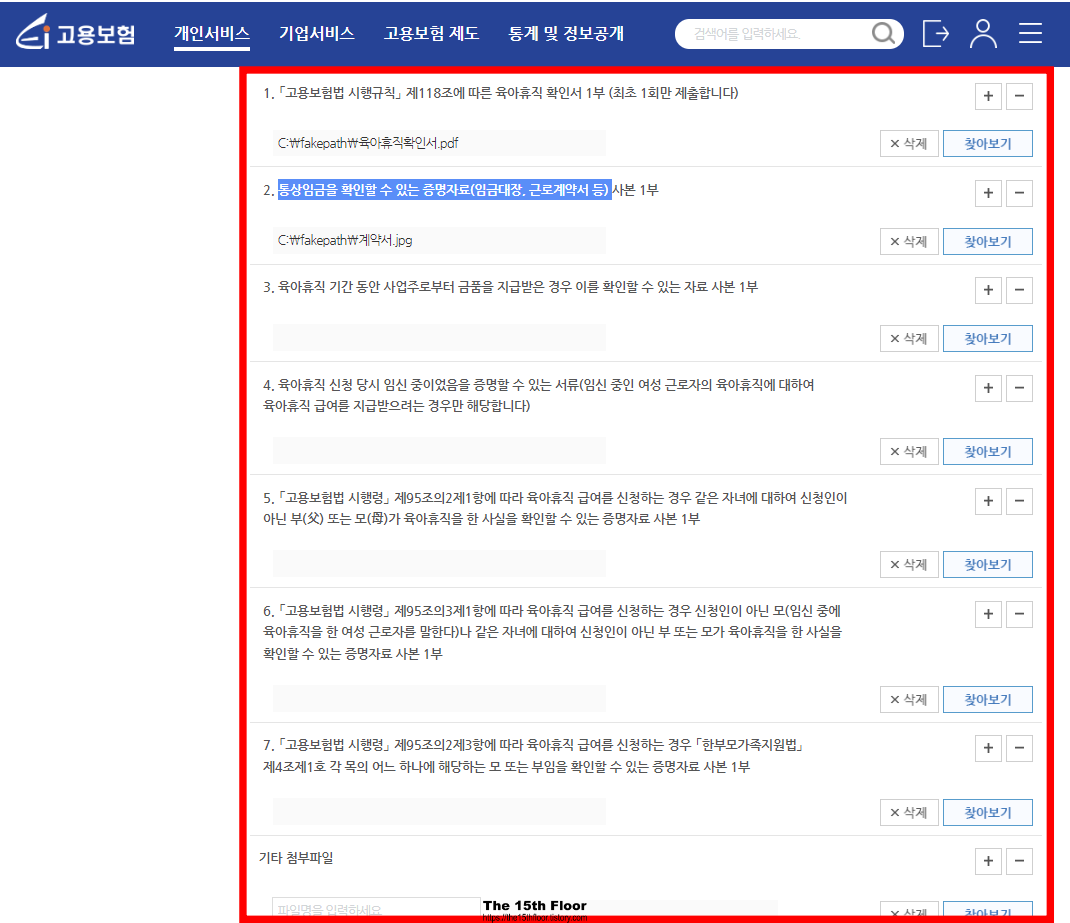This screenshot has height=923, width=1070.
Task: Click 삭제 for item 5 제95조의2제1항
Action: coord(909,565)
